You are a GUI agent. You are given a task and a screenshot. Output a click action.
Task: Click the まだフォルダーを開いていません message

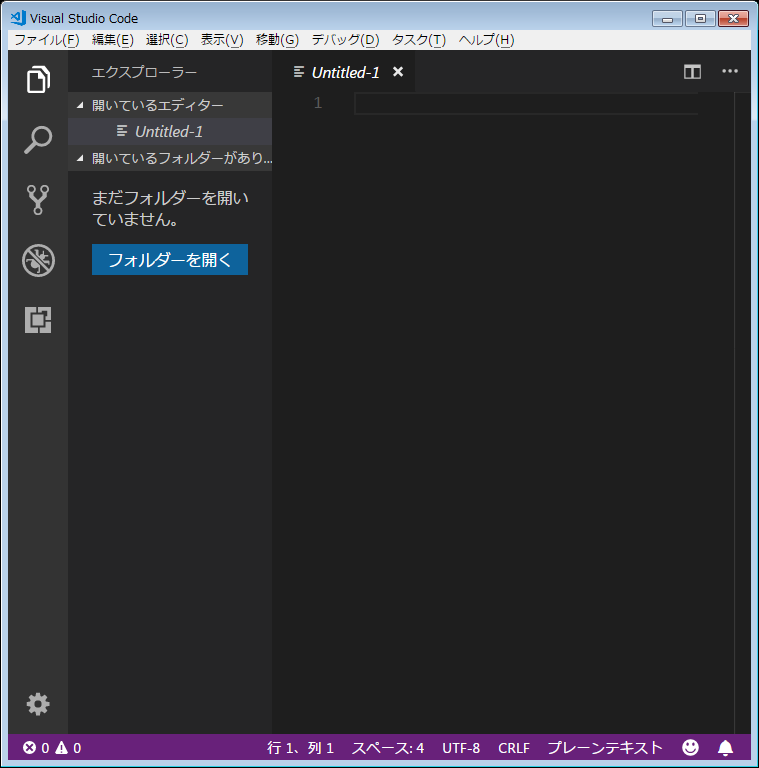(170, 208)
